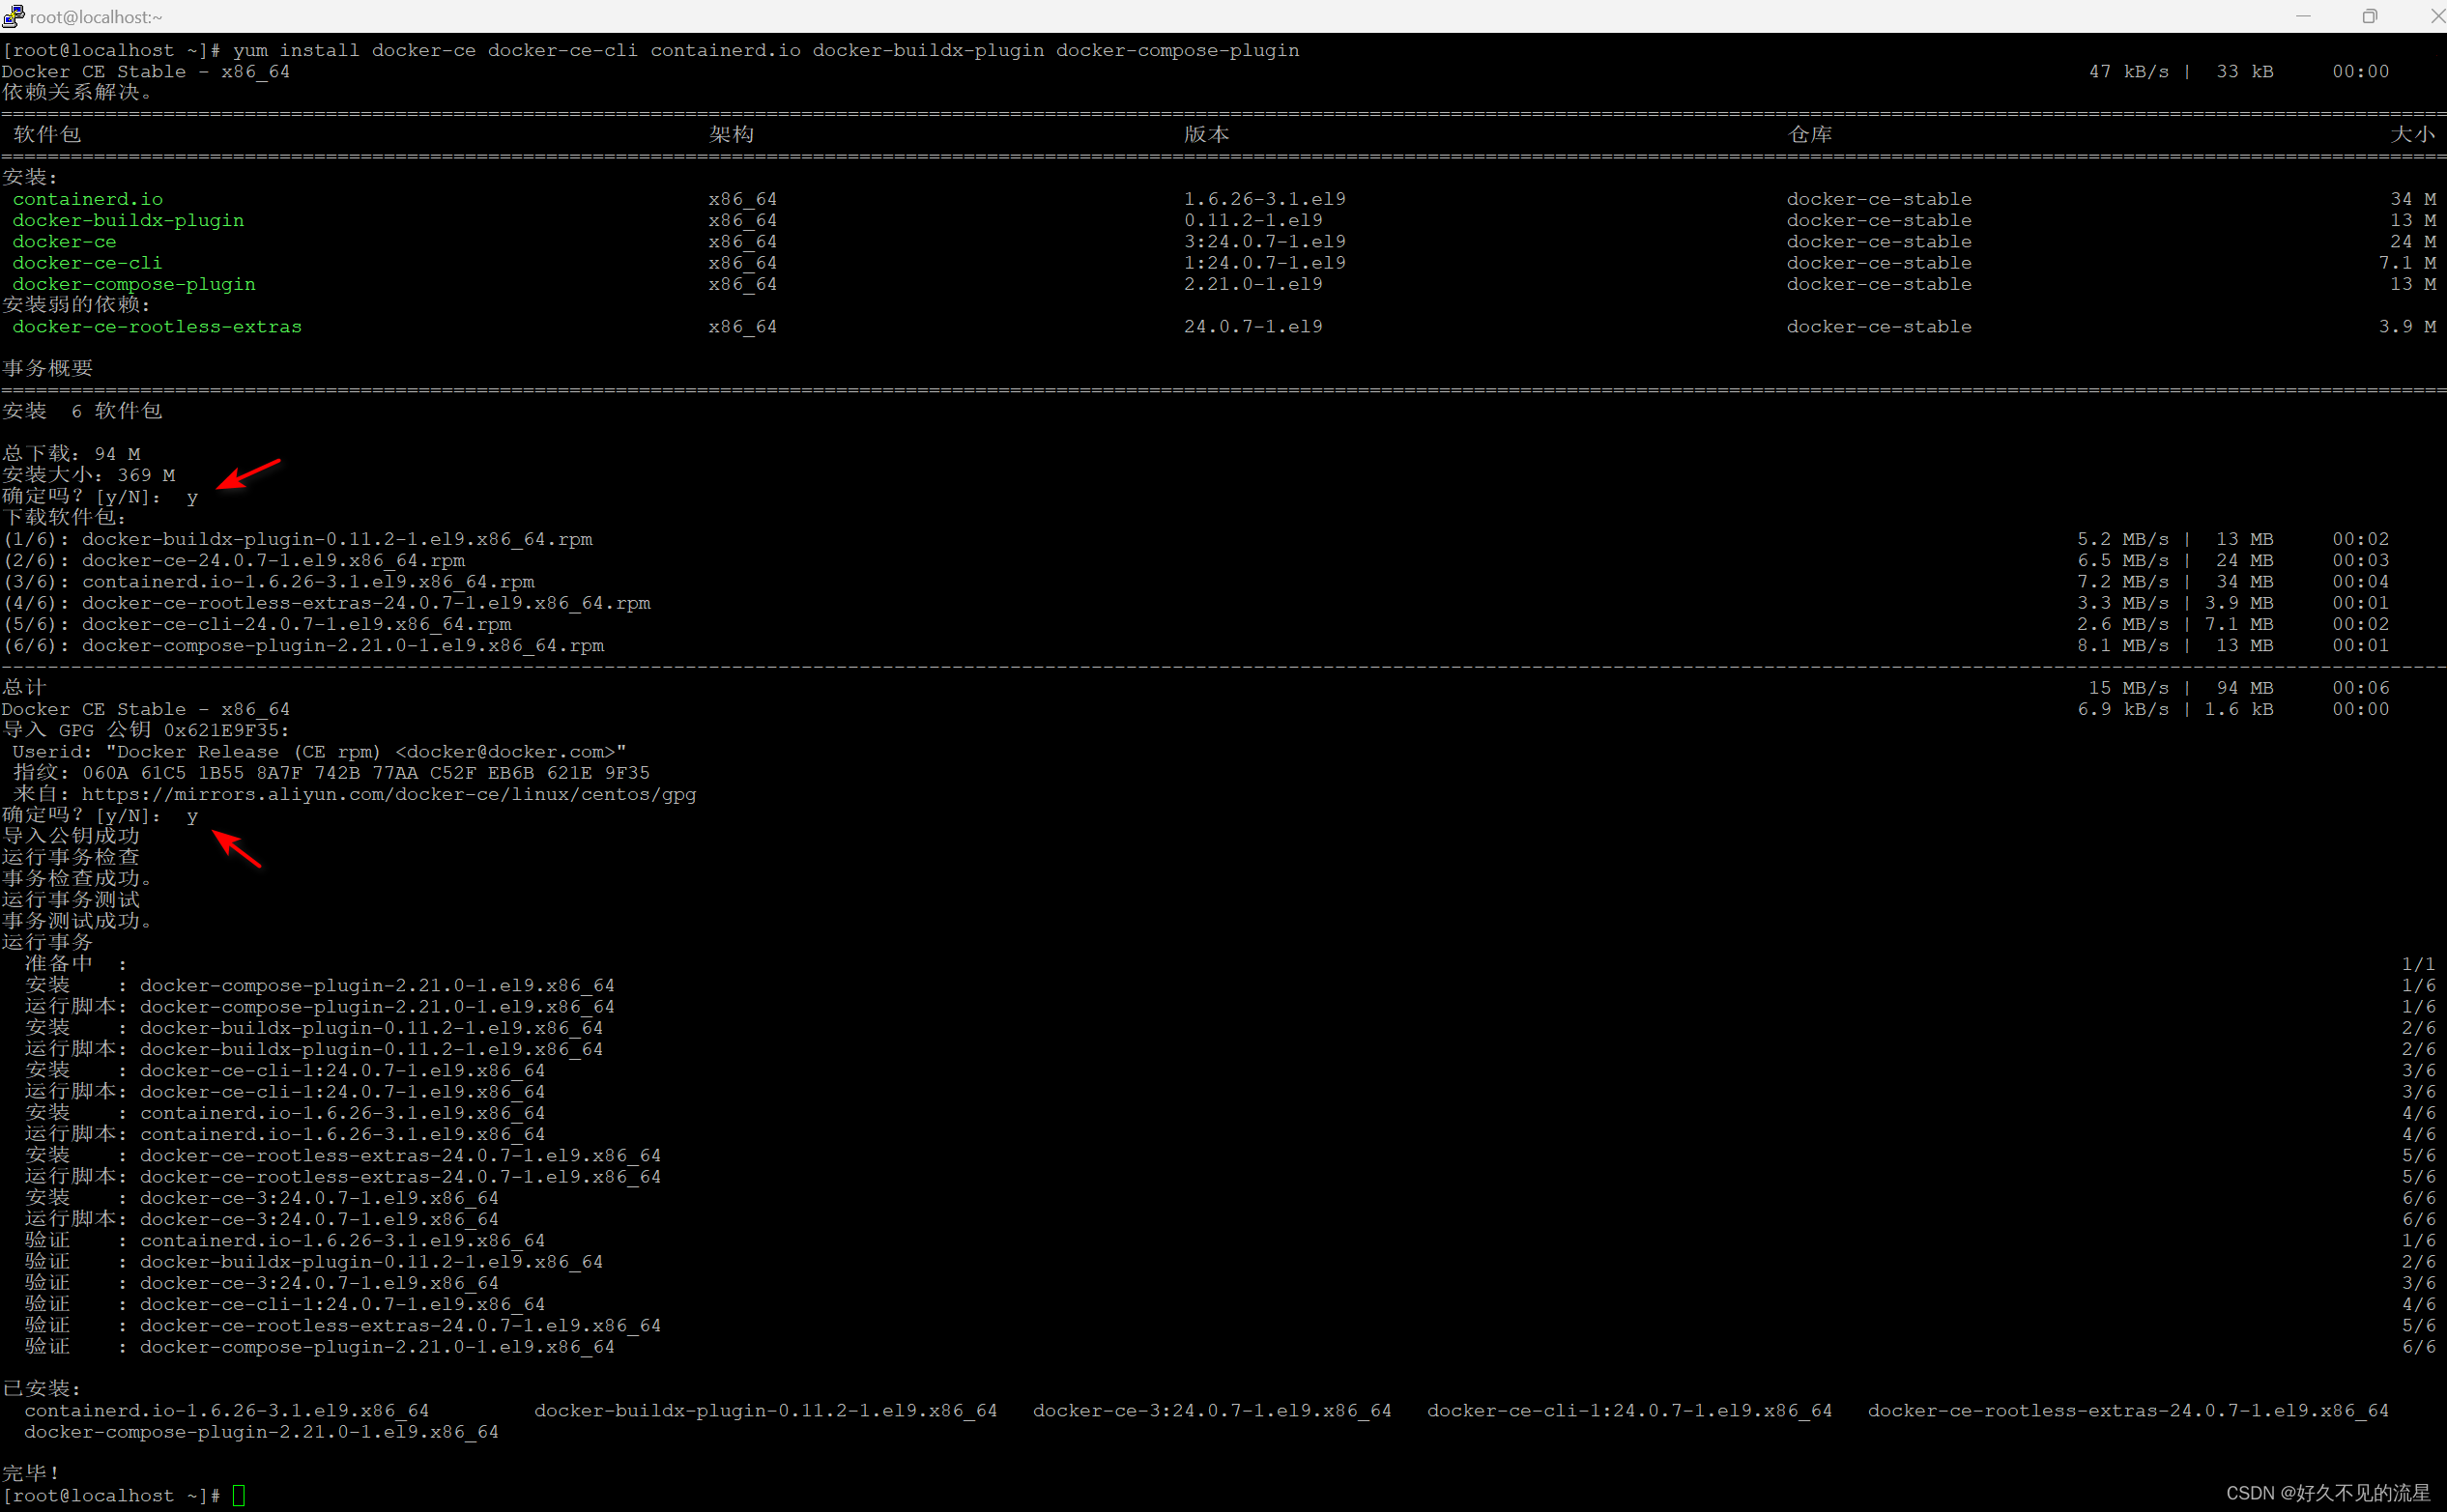Image resolution: width=2447 pixels, height=1512 pixels.
Task: Click the 仓库 column header
Action: [x=1809, y=134]
